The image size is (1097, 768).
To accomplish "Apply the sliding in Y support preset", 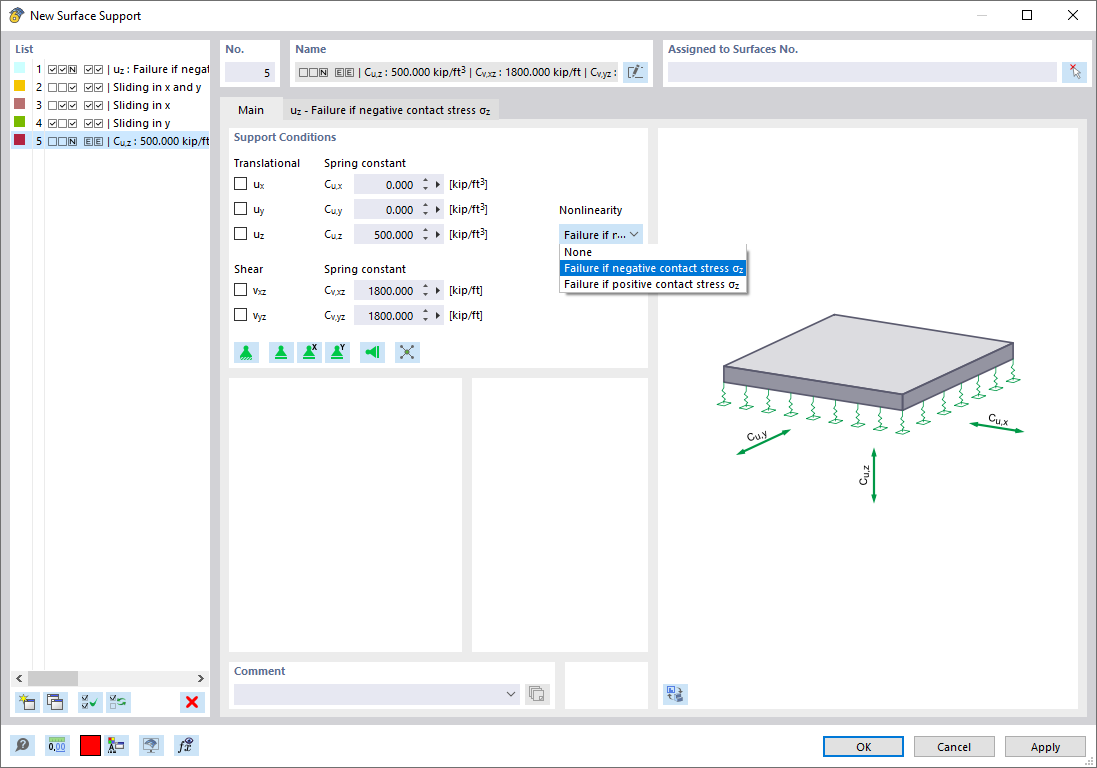I will (x=337, y=352).
